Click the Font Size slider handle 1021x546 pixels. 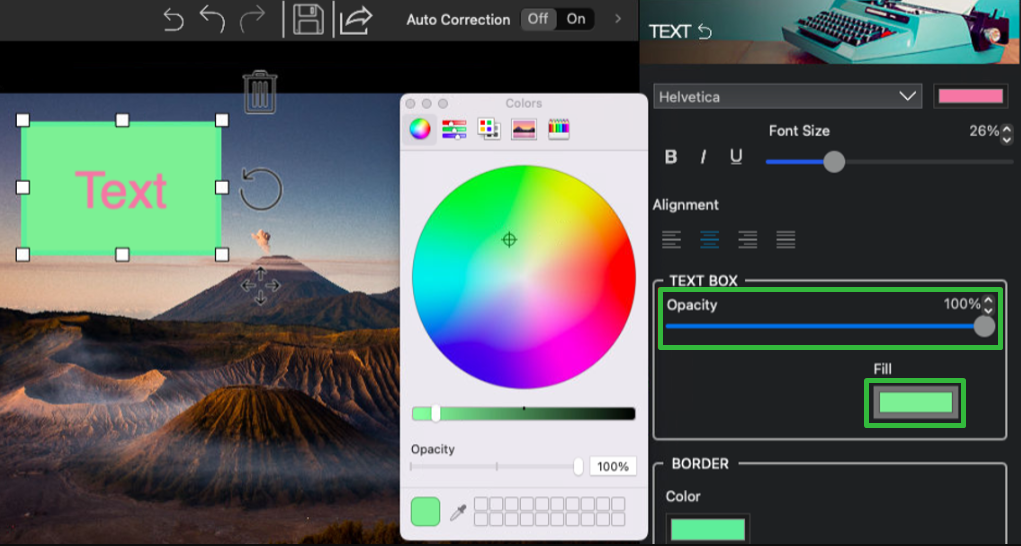(833, 161)
